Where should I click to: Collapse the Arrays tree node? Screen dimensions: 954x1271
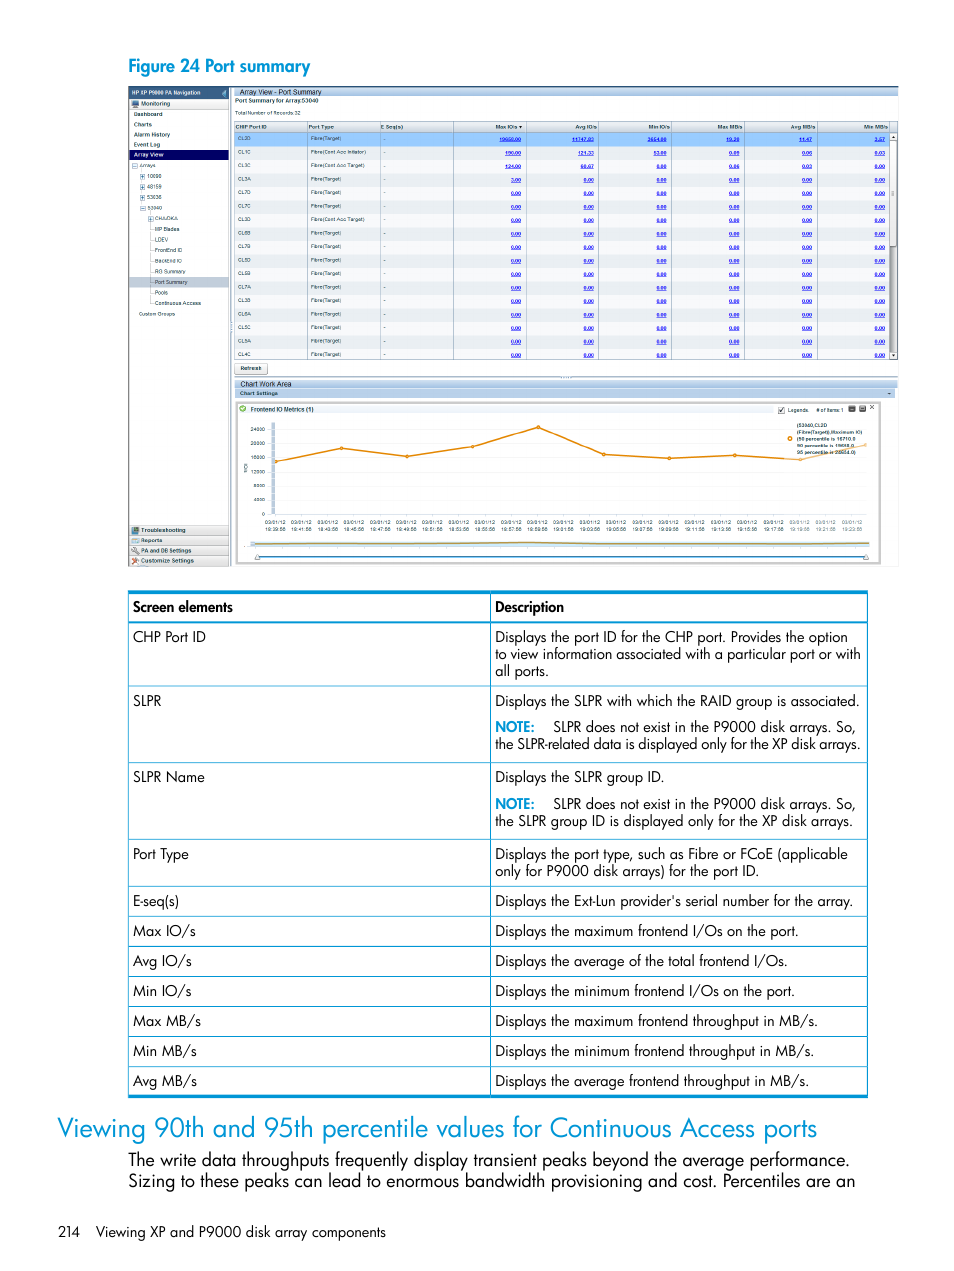coord(135,166)
